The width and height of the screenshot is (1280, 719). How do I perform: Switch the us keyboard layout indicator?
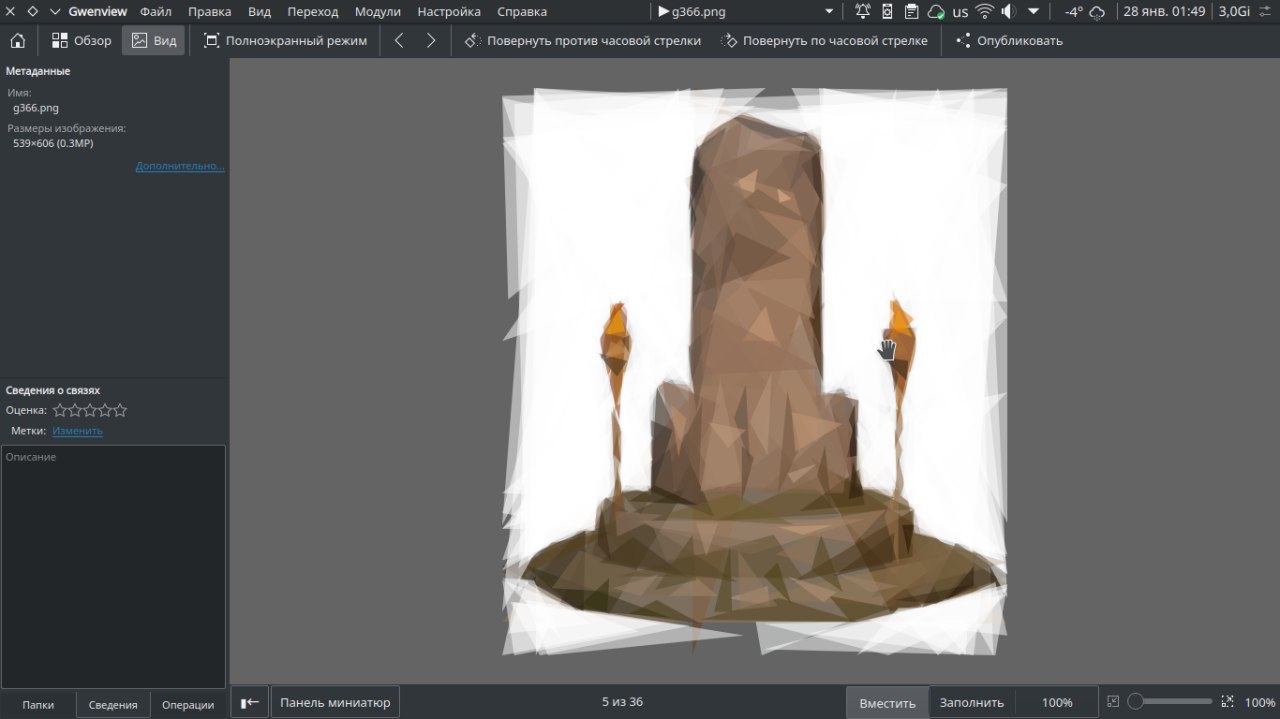point(960,12)
